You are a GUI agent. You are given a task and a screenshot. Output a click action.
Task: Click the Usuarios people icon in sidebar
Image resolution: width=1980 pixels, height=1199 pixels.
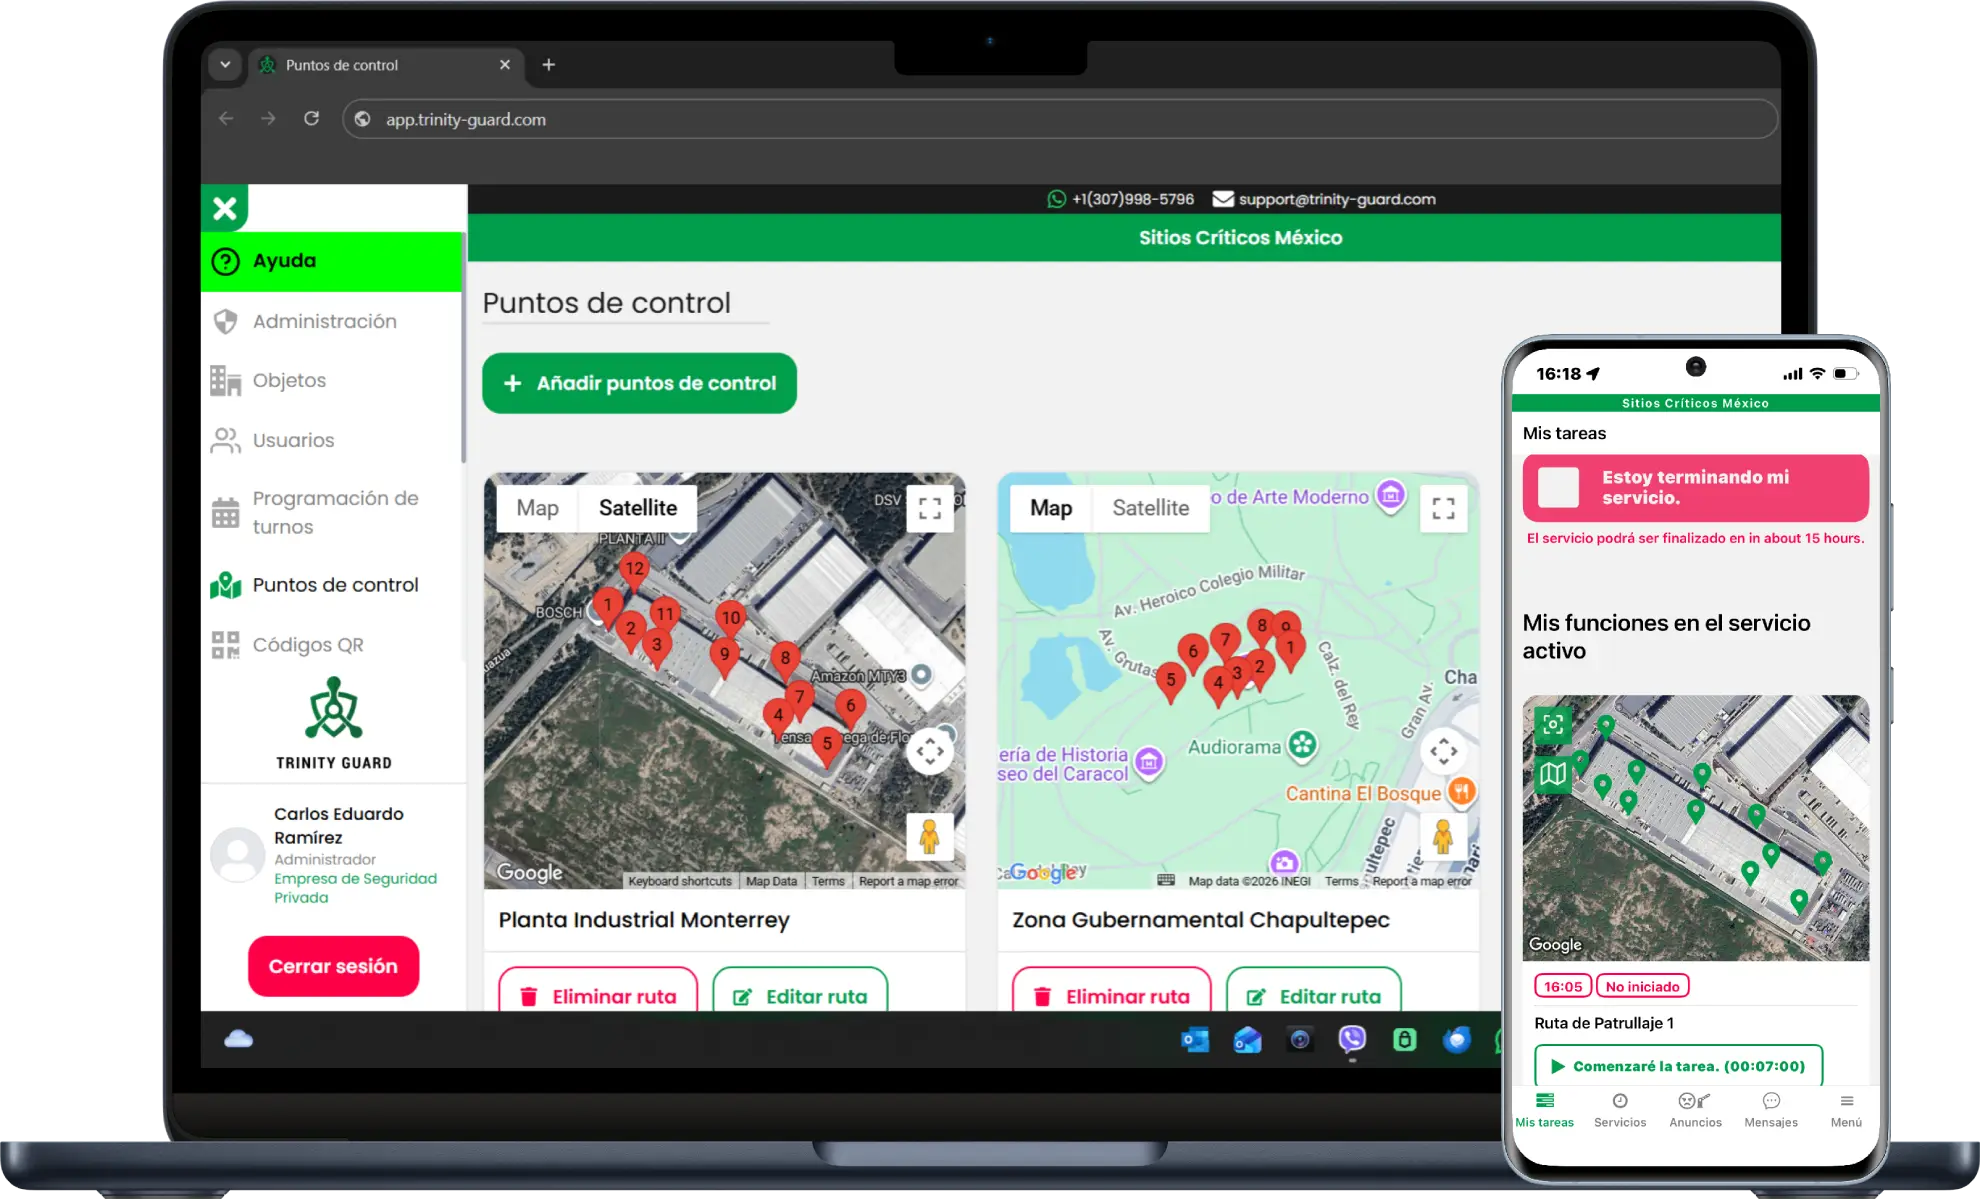point(226,440)
